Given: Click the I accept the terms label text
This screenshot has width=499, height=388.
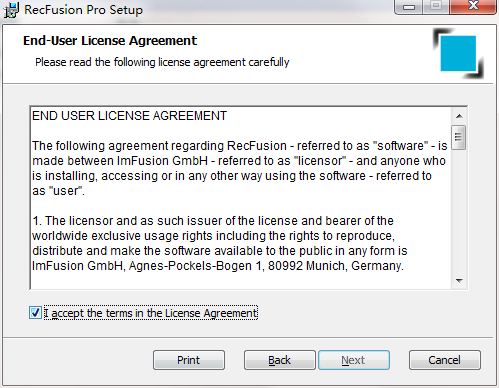Looking at the screenshot, I should (151, 313).
